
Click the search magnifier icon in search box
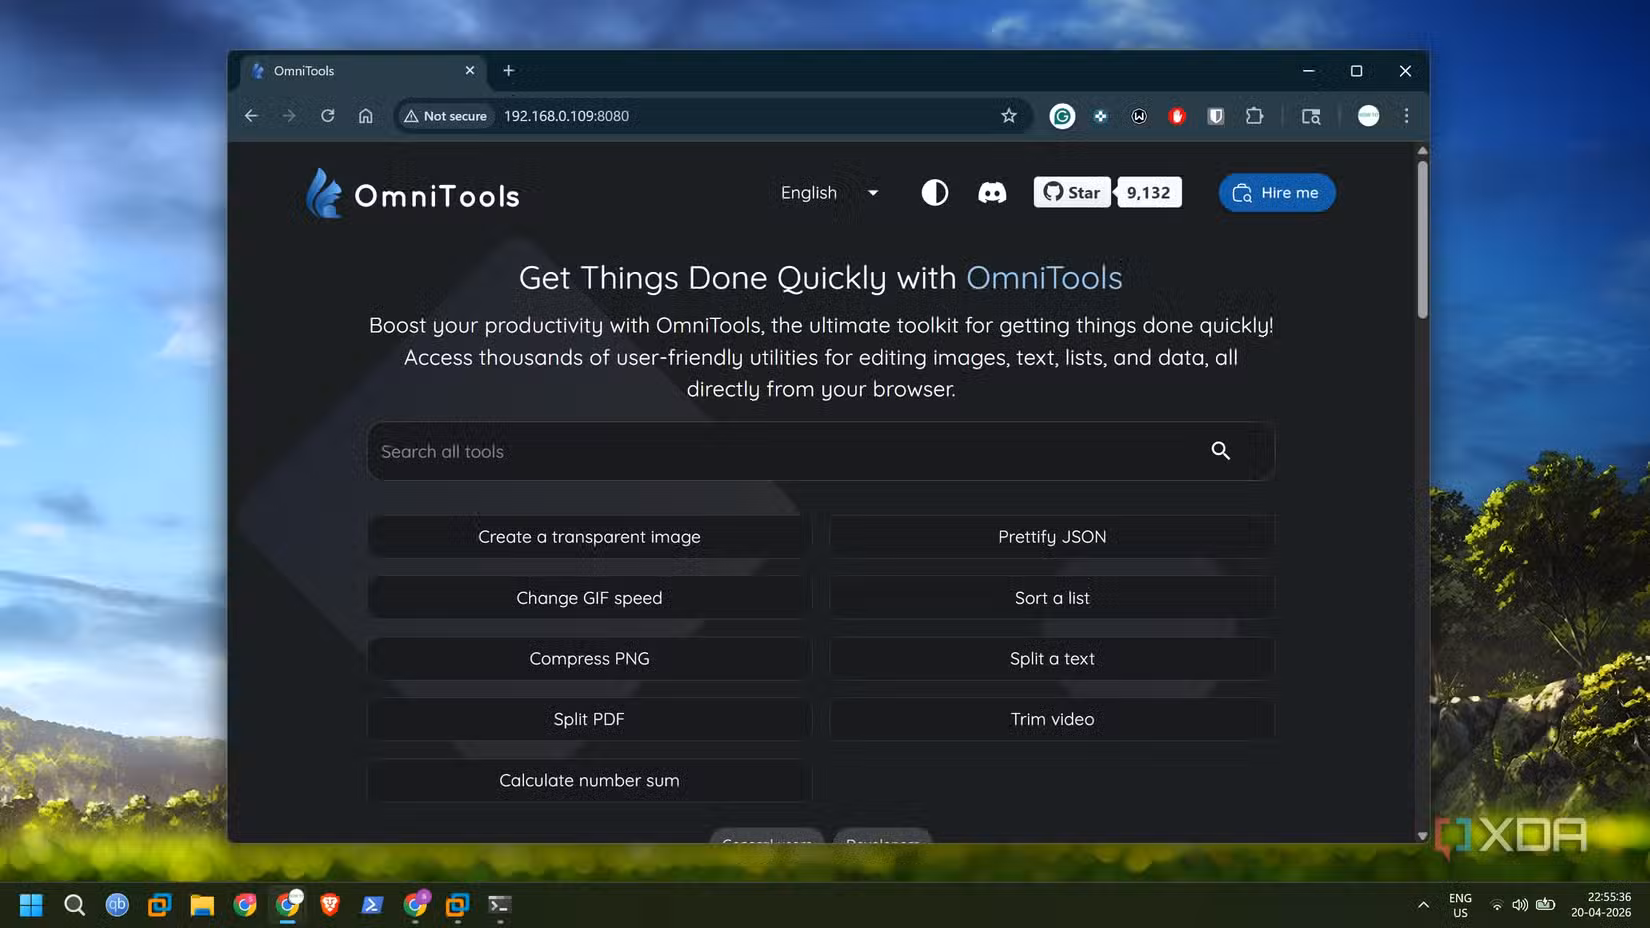pos(1220,451)
